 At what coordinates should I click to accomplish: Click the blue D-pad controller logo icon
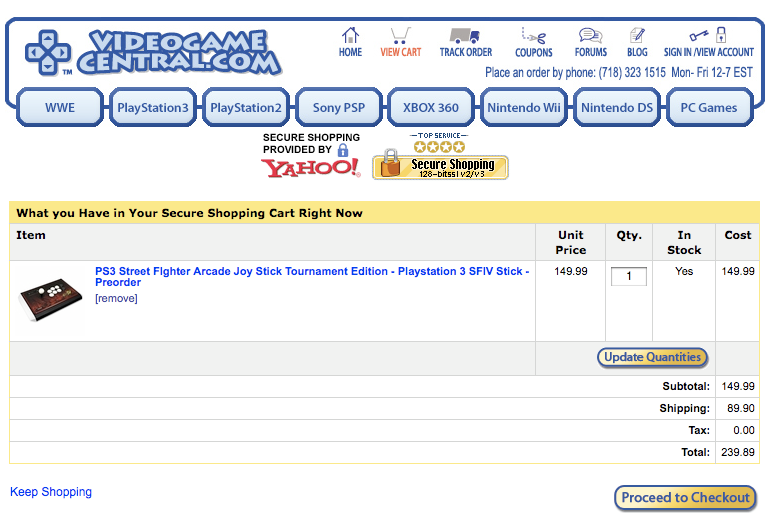tap(48, 53)
